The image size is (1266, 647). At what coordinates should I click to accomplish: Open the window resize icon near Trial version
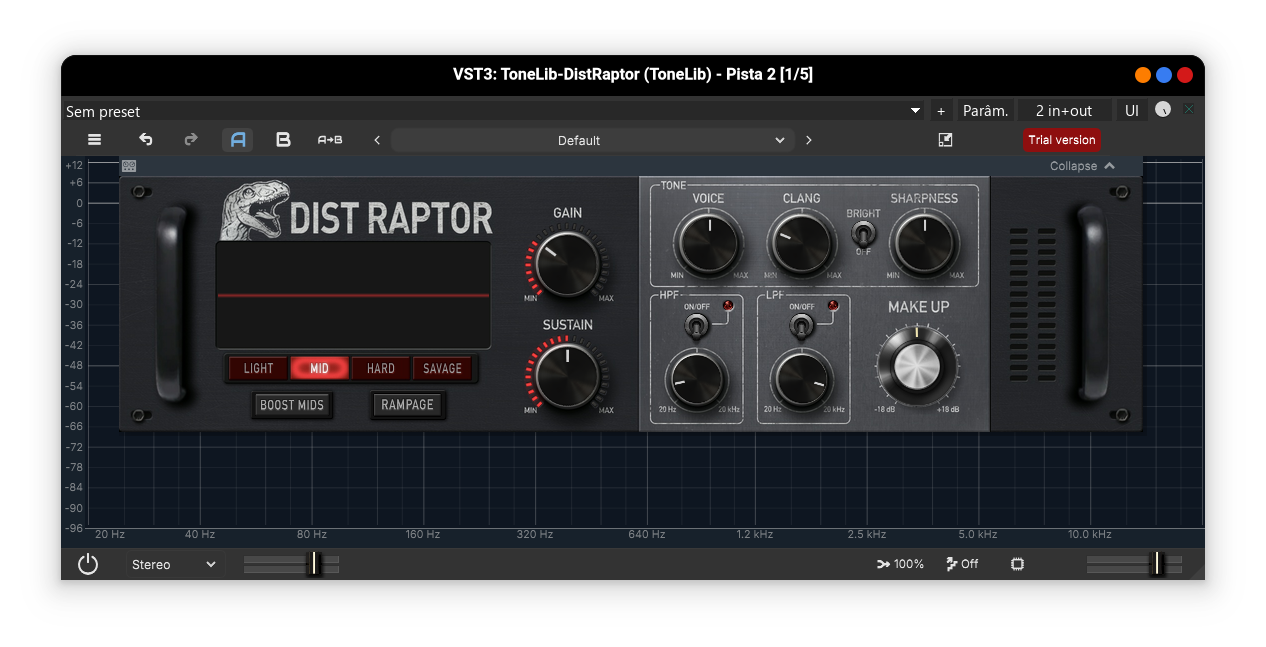(x=944, y=140)
